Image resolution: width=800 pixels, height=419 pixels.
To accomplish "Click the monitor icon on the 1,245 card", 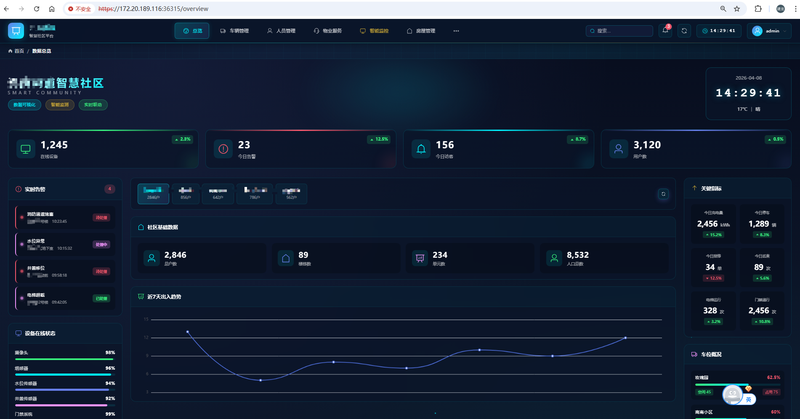I will click(26, 150).
